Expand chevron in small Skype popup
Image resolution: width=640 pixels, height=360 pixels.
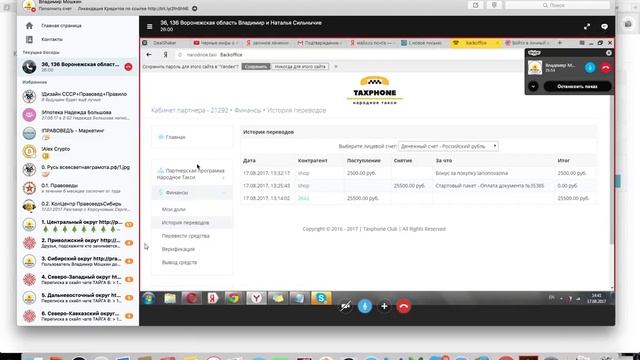pos(533,87)
